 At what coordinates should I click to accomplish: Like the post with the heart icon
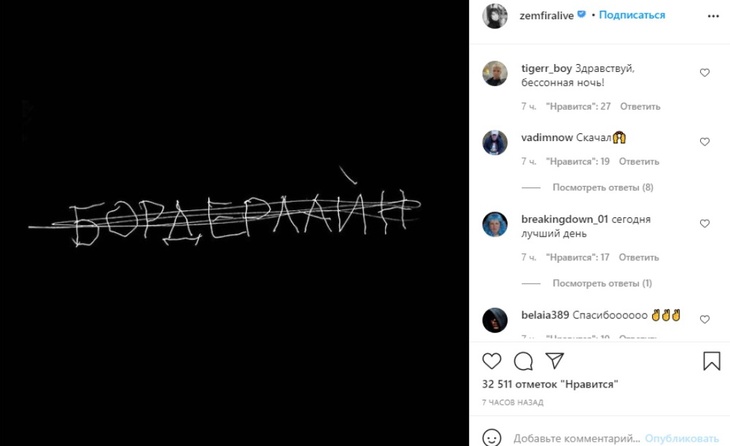click(492, 361)
